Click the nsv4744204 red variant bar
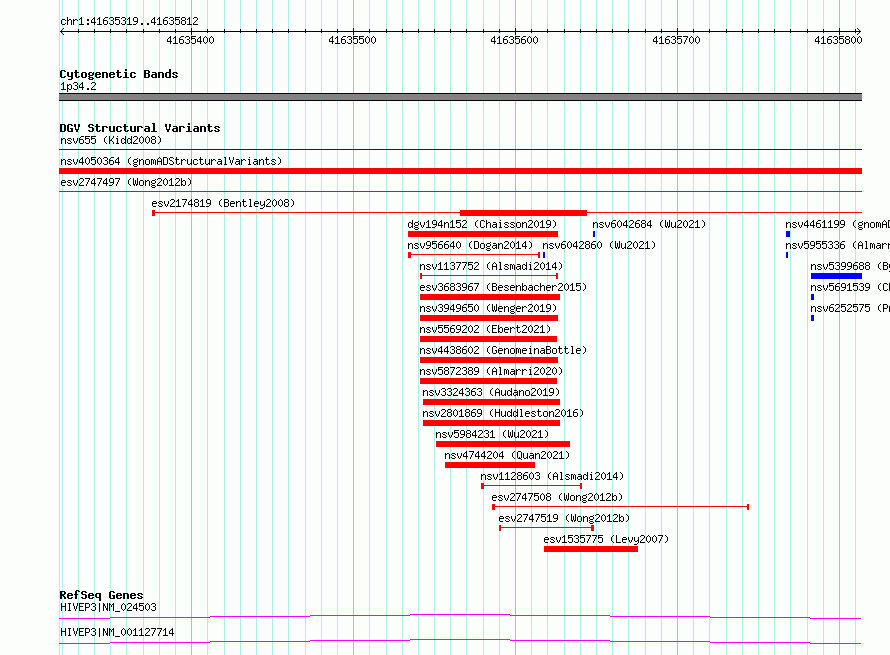 coord(490,465)
